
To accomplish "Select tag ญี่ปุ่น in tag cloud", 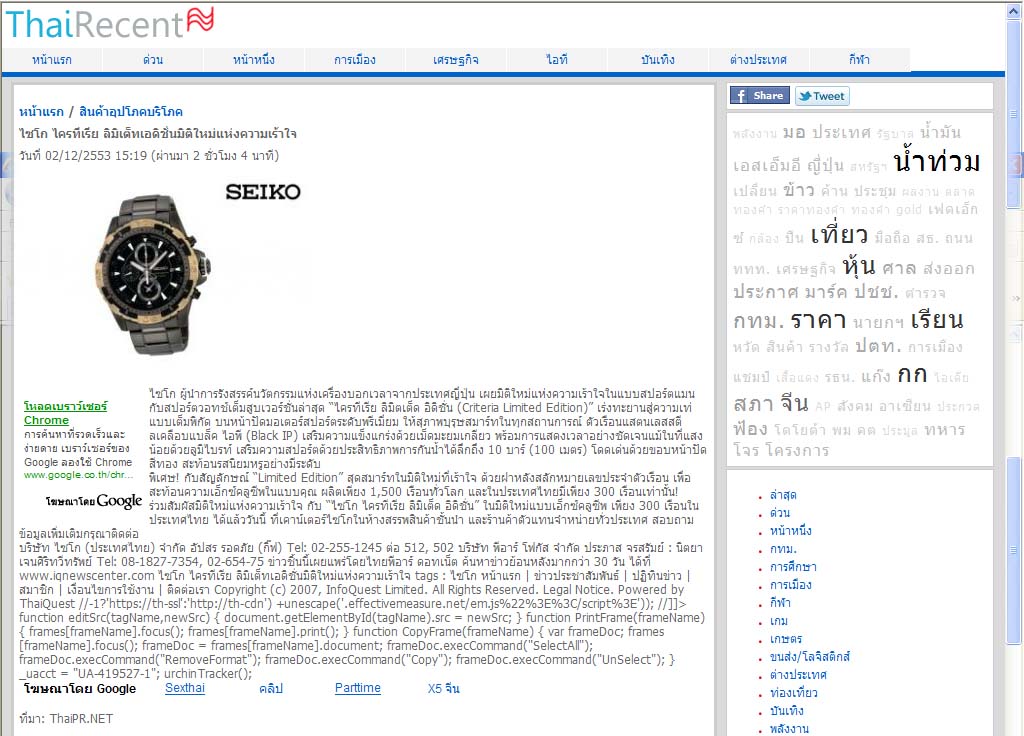I will [x=825, y=165].
